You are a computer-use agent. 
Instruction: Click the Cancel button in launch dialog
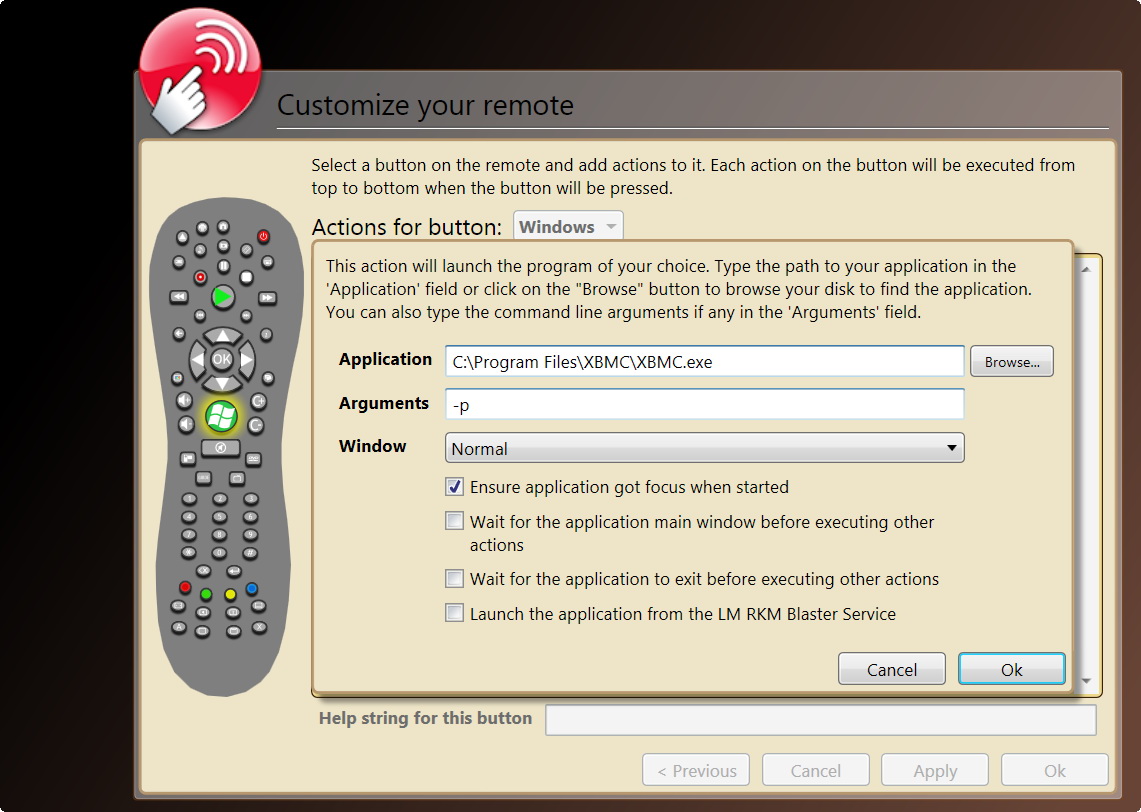click(x=891, y=669)
